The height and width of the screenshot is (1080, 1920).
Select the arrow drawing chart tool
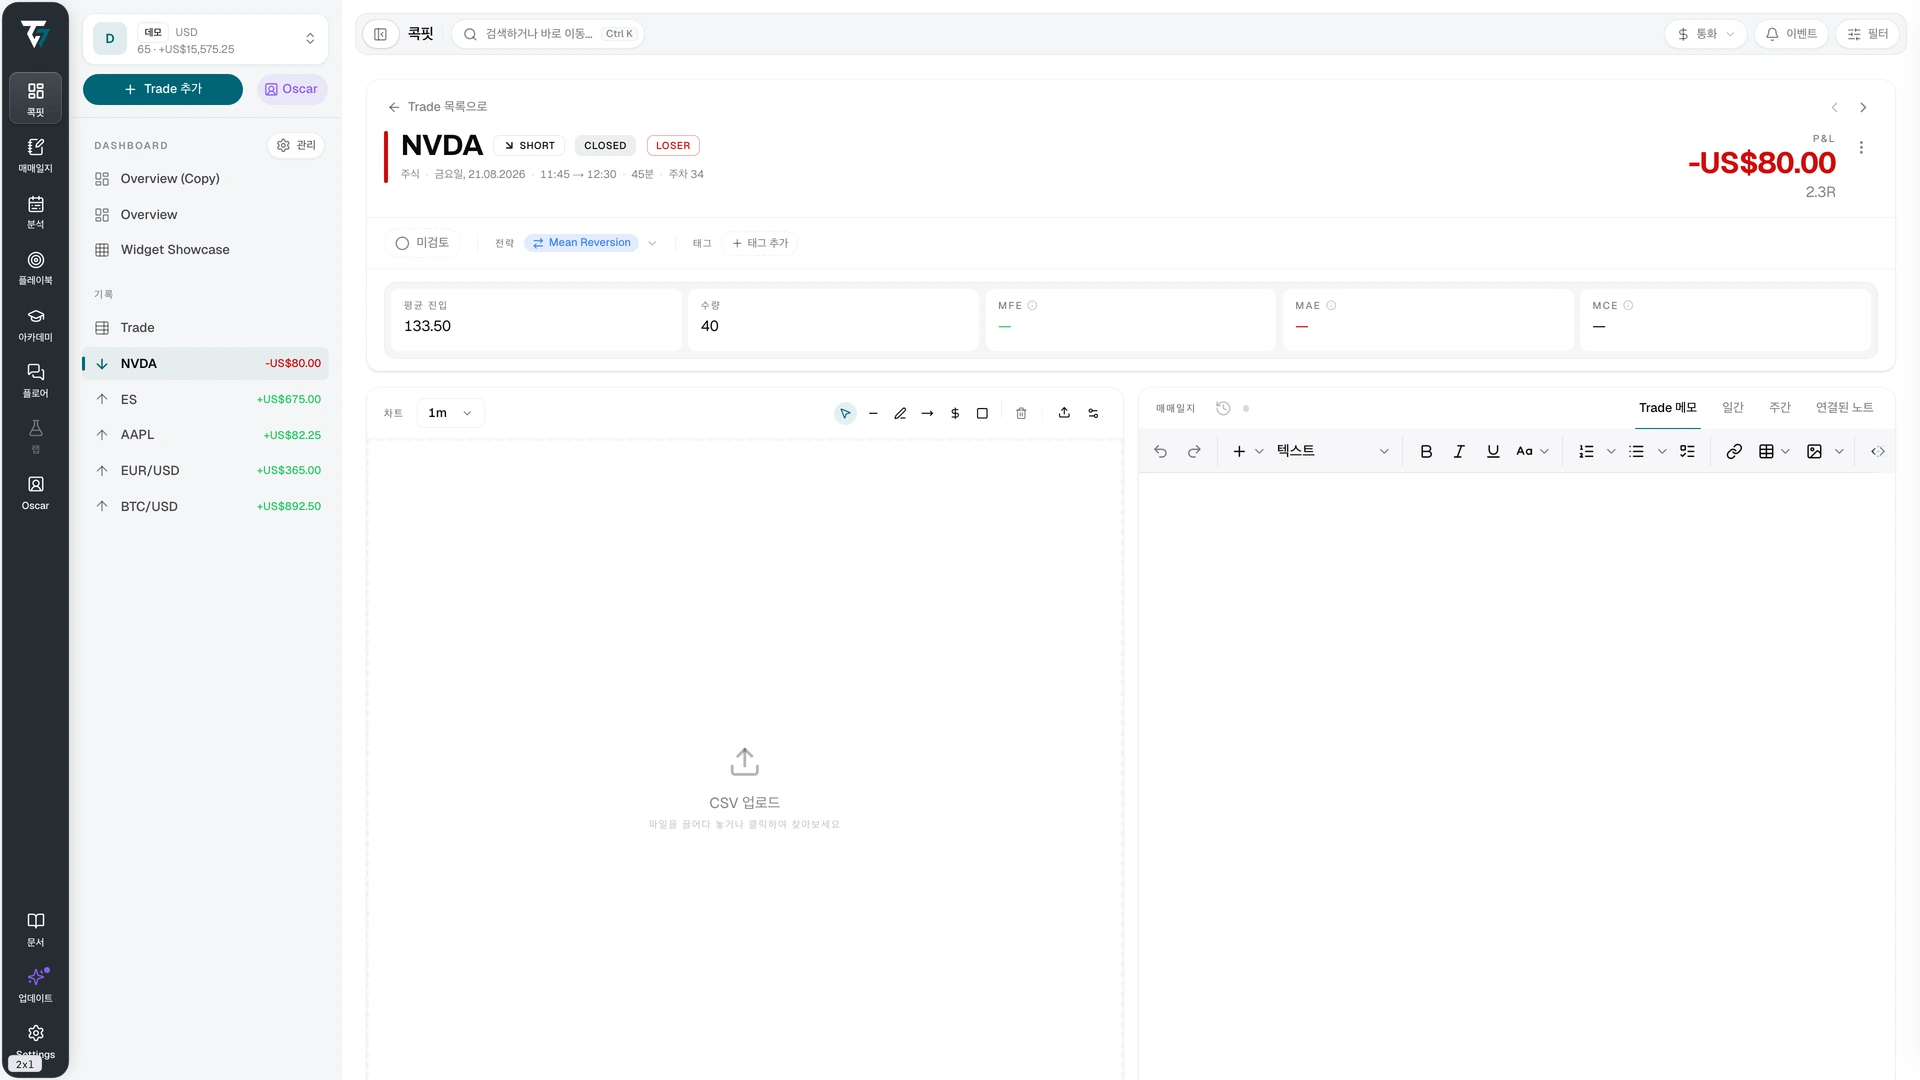pyautogui.click(x=927, y=413)
